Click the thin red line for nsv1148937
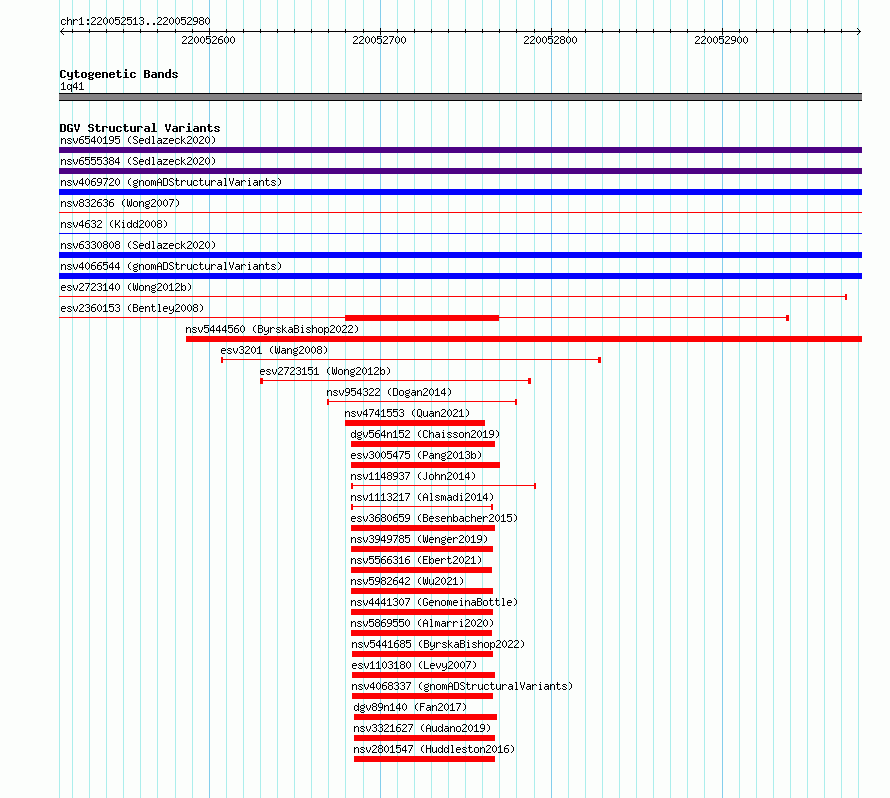This screenshot has height=798, width=890. tap(443, 486)
